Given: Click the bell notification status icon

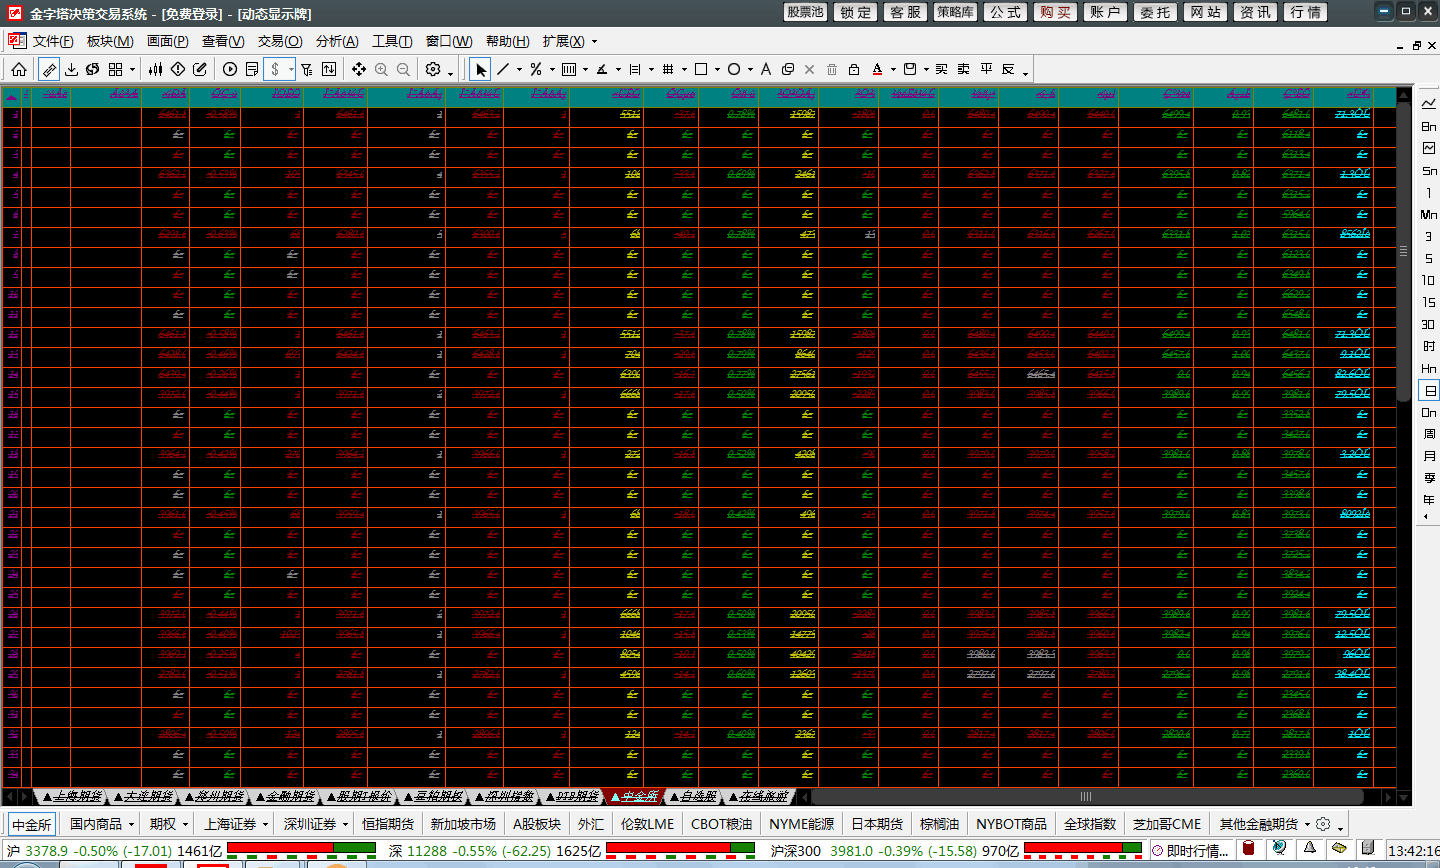Looking at the screenshot, I should (x=1309, y=850).
